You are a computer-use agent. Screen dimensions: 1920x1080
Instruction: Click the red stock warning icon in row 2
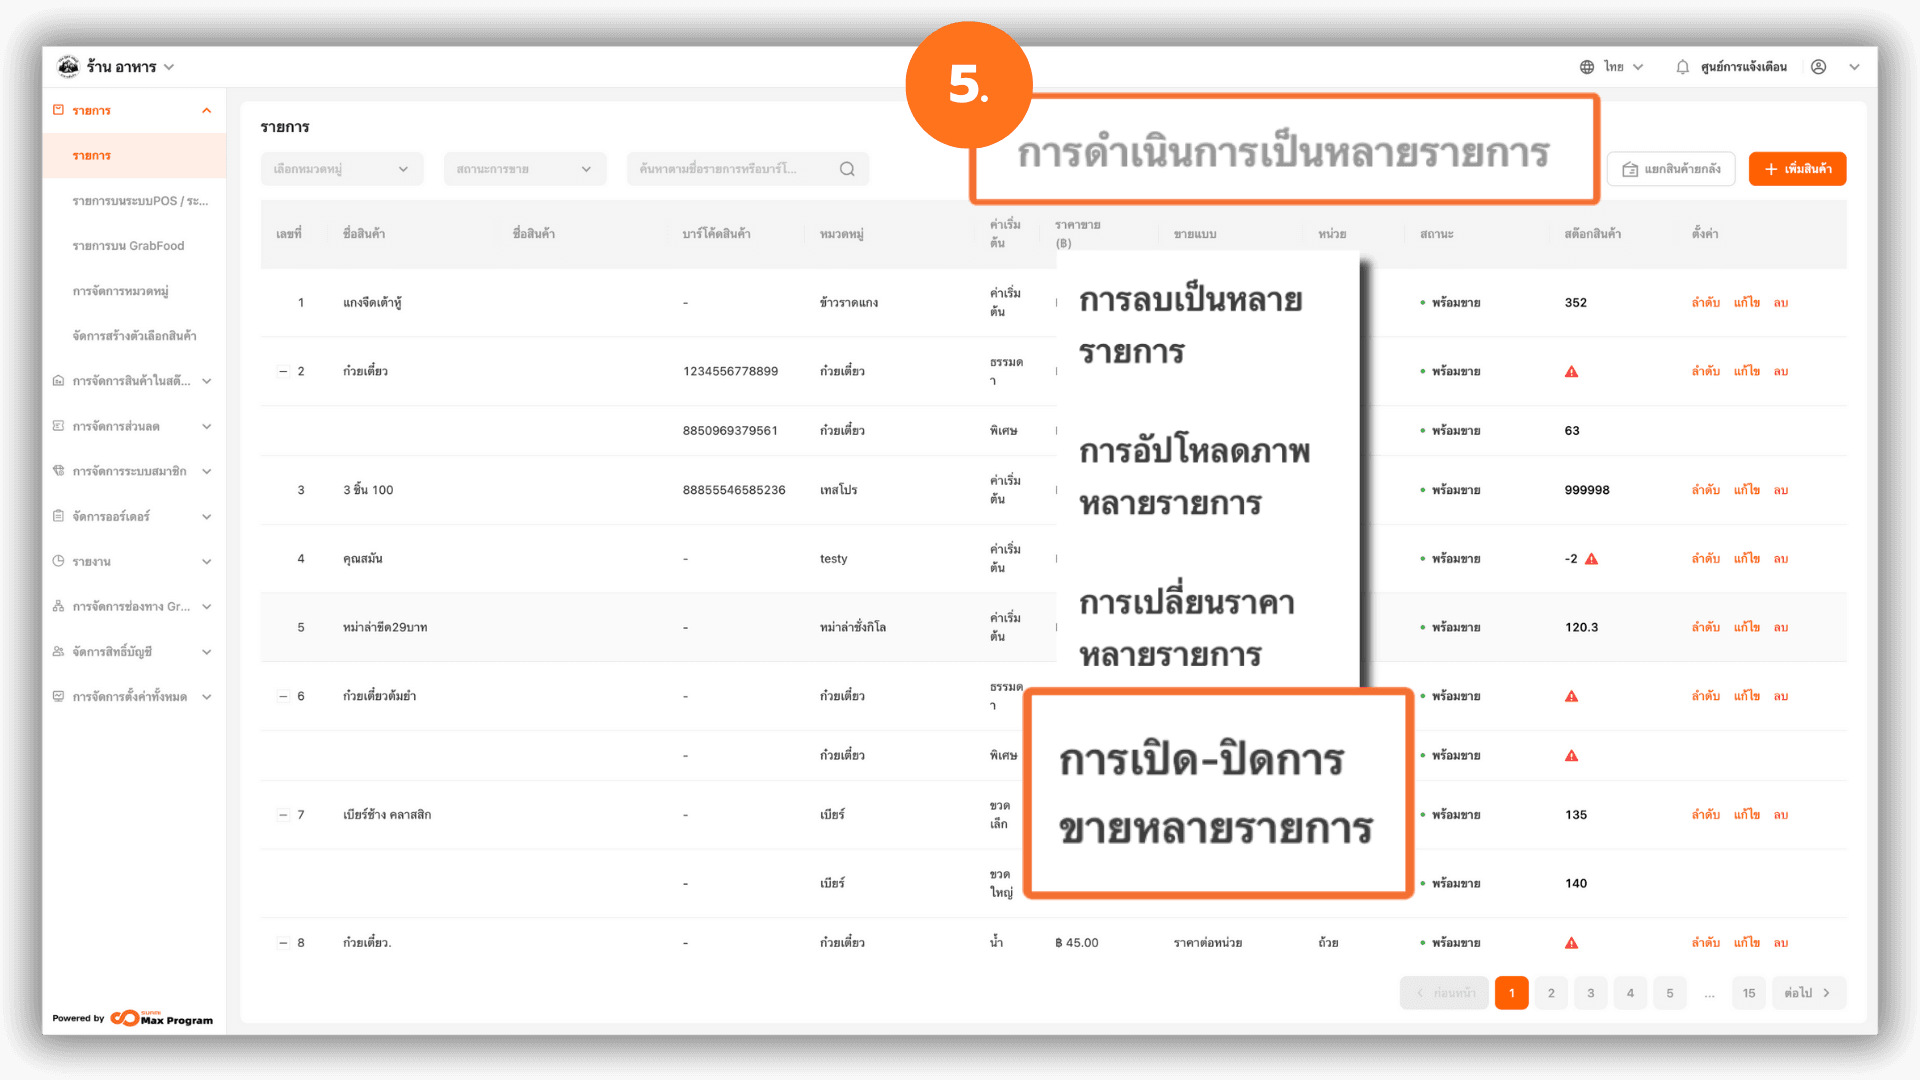1571,372
